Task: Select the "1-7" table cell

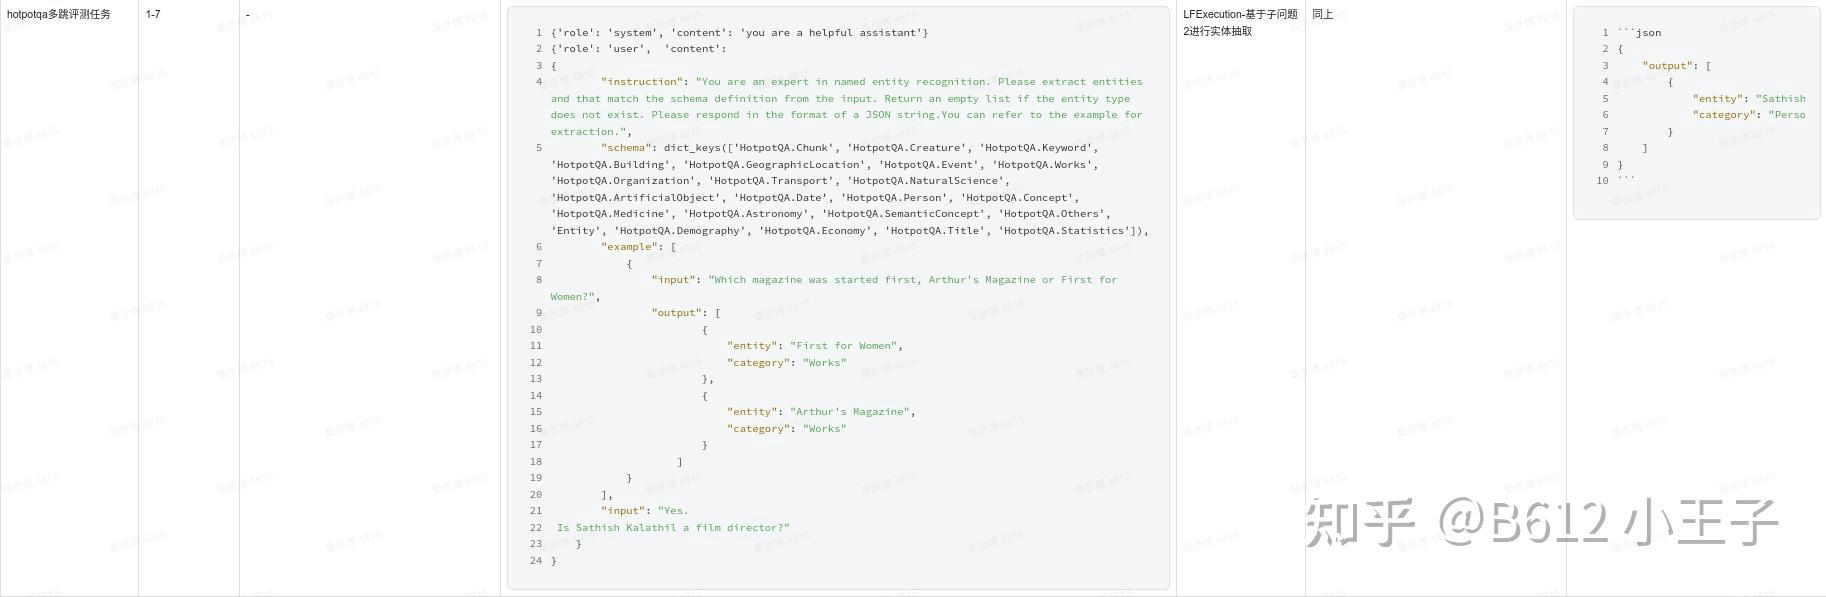Action: [x=153, y=15]
